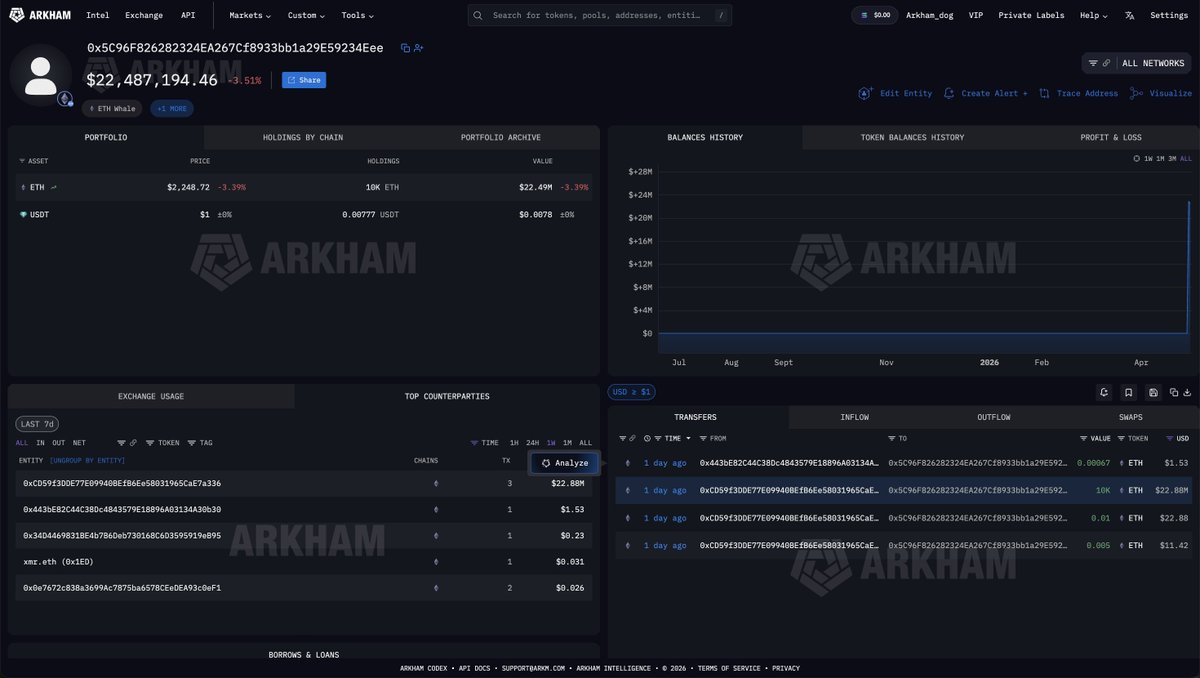1200x678 pixels.
Task: Click the save disk icon above transfers
Action: pyautogui.click(x=1154, y=392)
